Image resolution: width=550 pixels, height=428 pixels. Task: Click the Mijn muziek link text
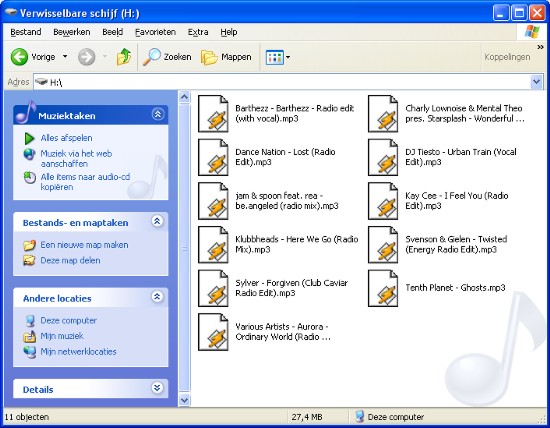click(x=62, y=336)
